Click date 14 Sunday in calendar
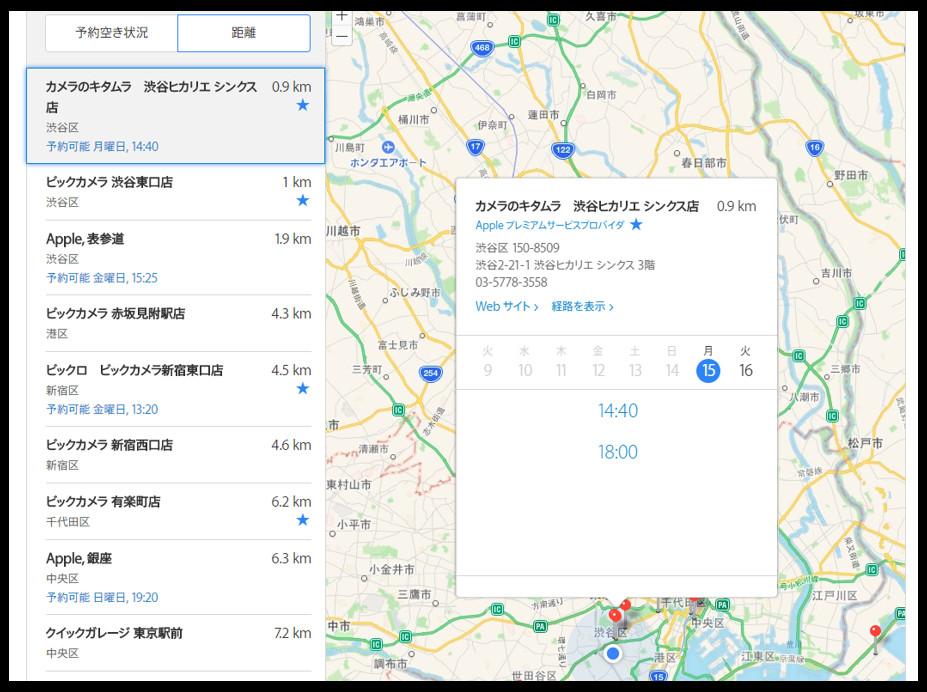Viewport: 927px width, 692px height. (x=672, y=371)
